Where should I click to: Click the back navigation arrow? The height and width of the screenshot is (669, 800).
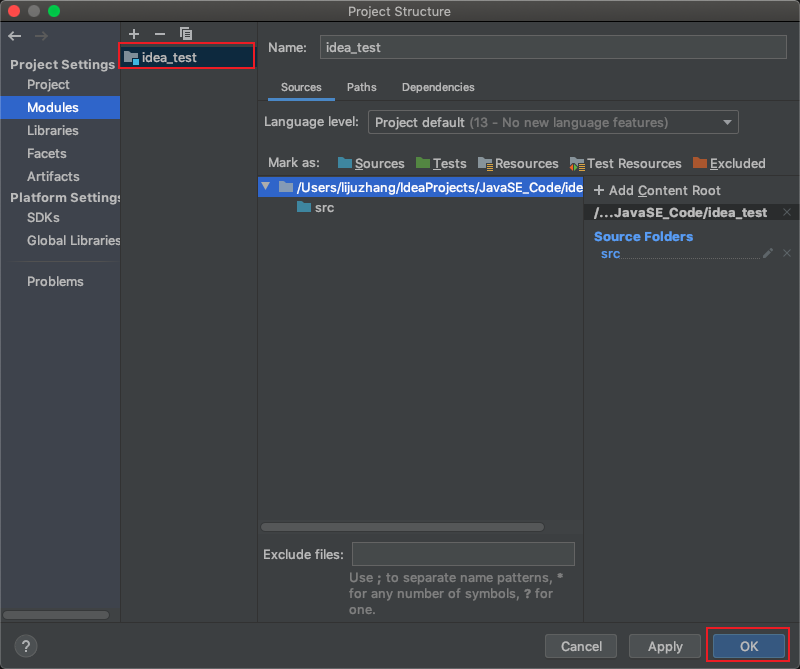tap(15, 36)
